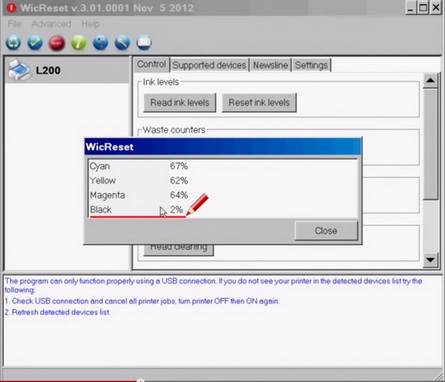Screen dimensions: 445x382
Task: Click the scrollbar up arrow in Control panel
Action: coord(430,80)
